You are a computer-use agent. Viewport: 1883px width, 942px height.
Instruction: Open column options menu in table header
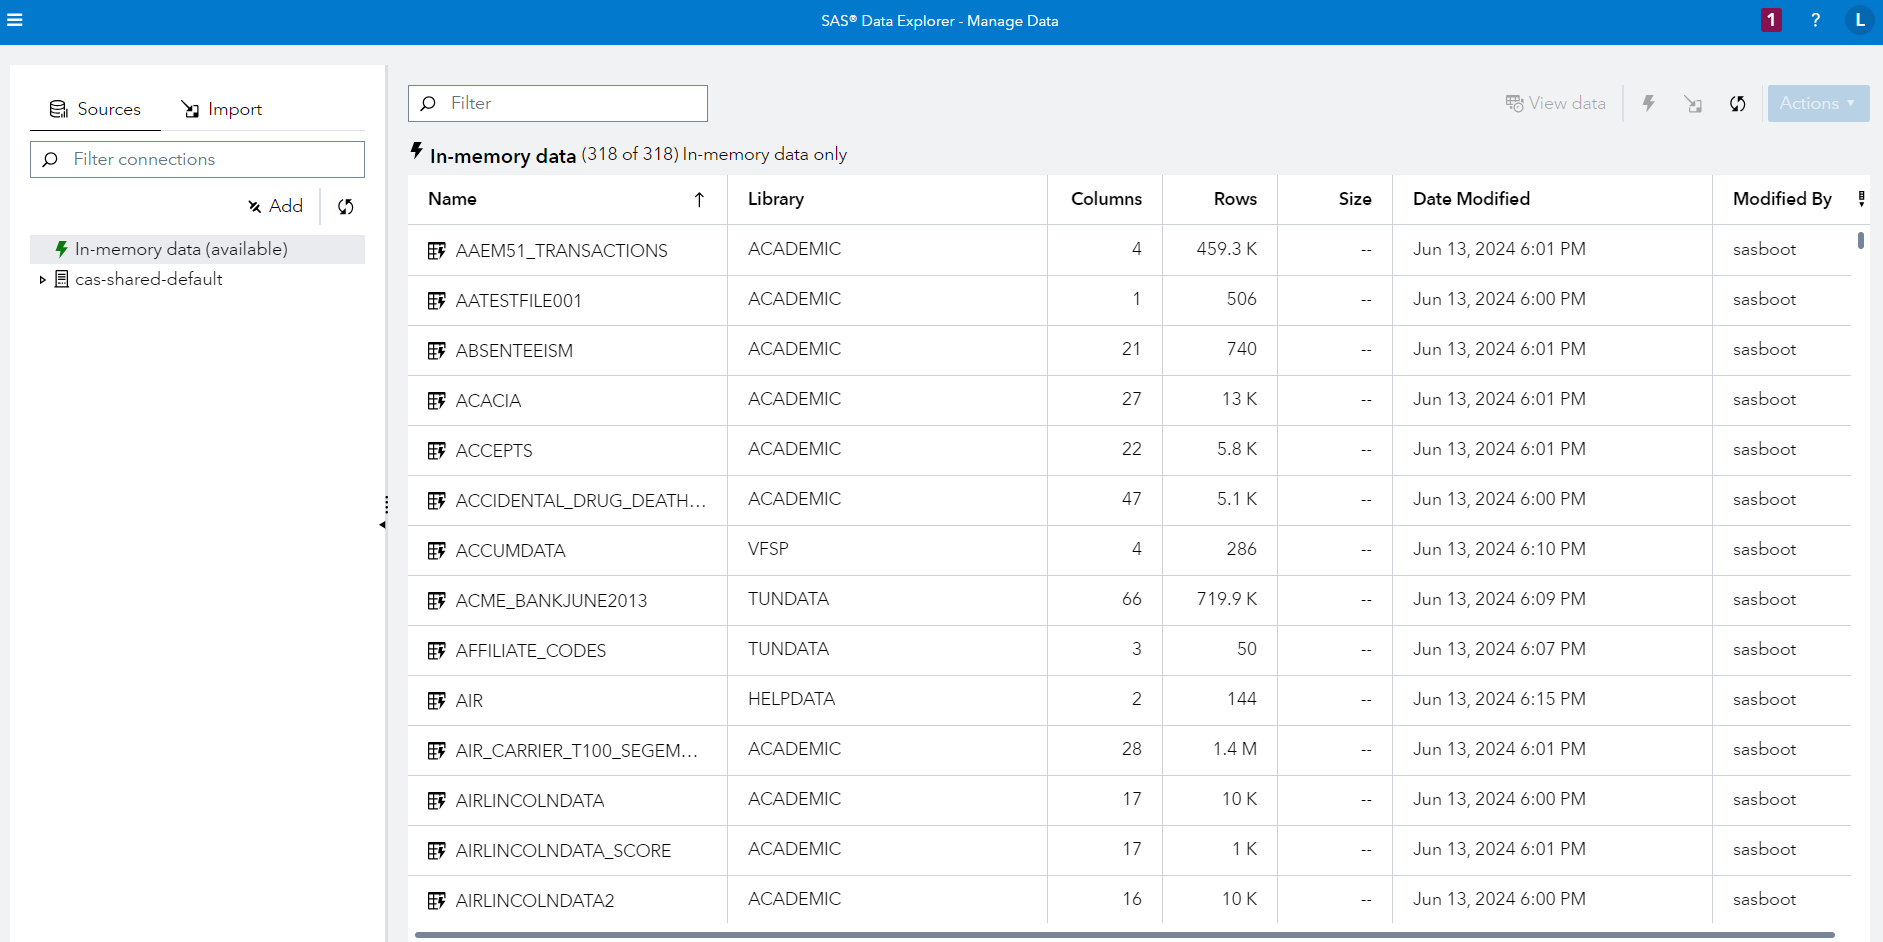pyautogui.click(x=1861, y=199)
